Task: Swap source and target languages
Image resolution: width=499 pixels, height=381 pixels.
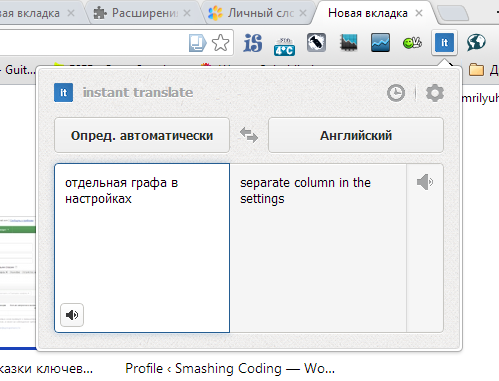Action: tap(249, 135)
